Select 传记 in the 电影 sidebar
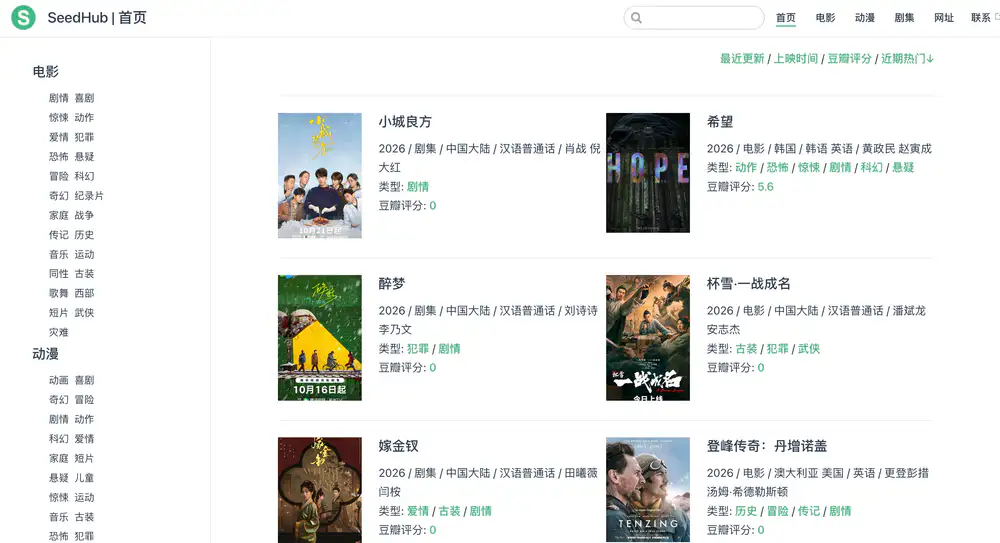This screenshot has width=1000, height=543. [59, 235]
